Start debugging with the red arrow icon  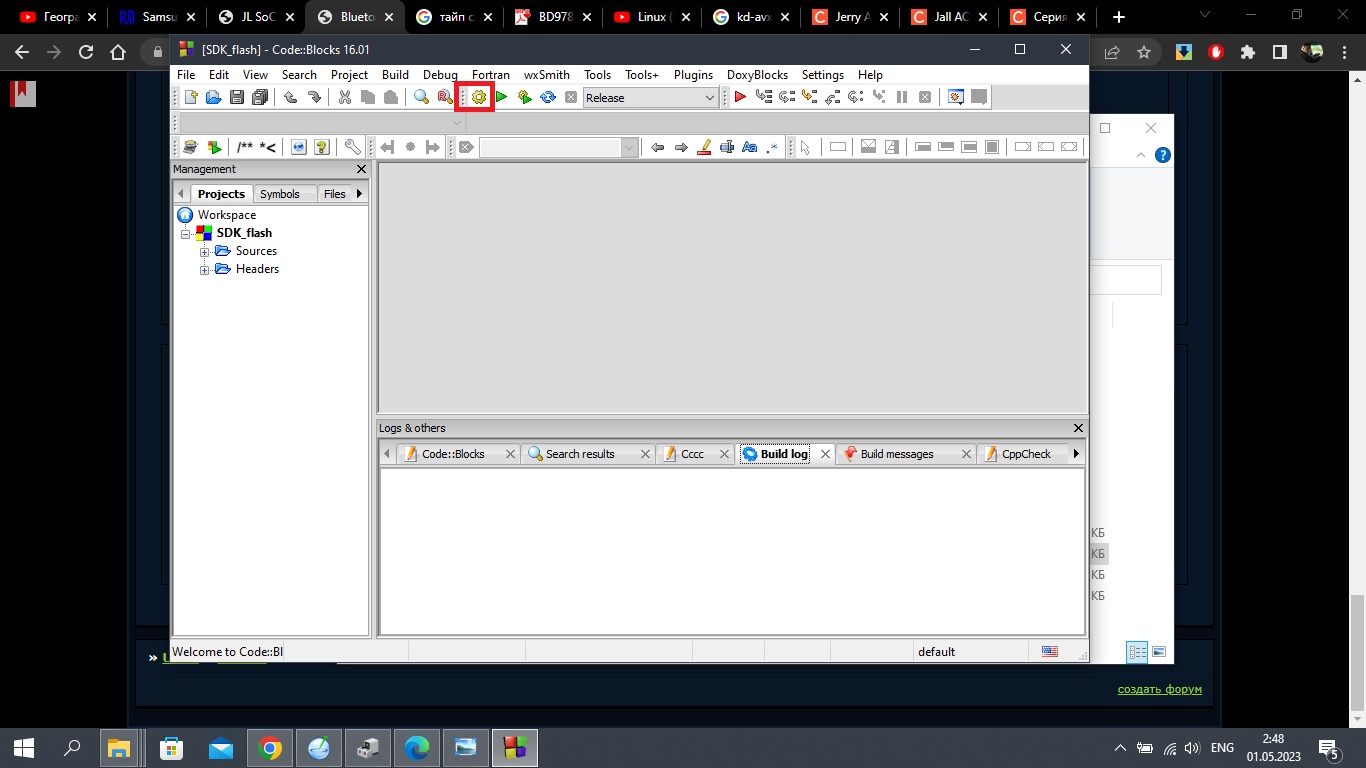tap(740, 97)
